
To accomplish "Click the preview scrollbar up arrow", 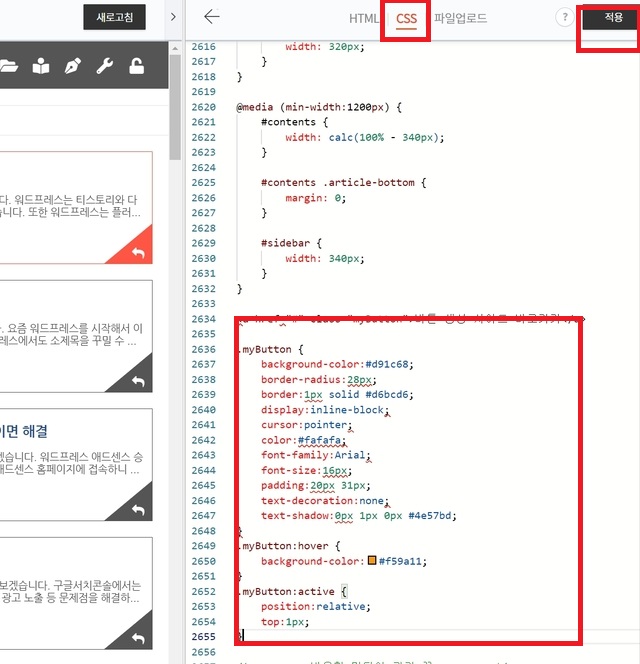I will click(x=175, y=48).
